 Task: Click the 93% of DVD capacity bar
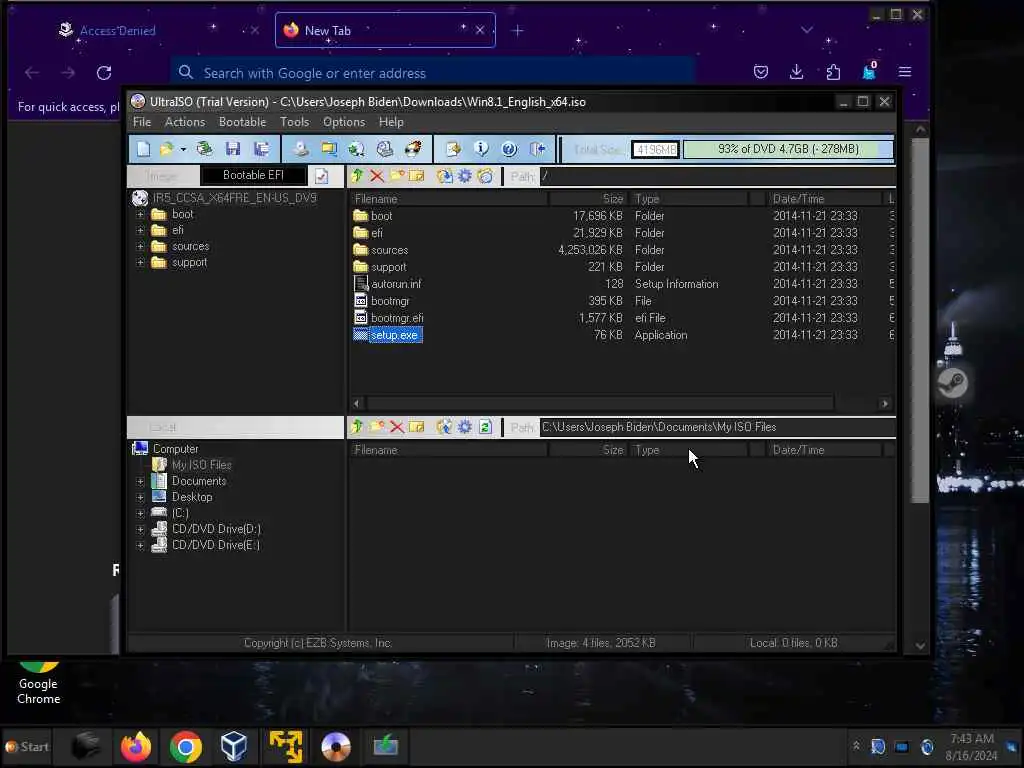coord(788,150)
